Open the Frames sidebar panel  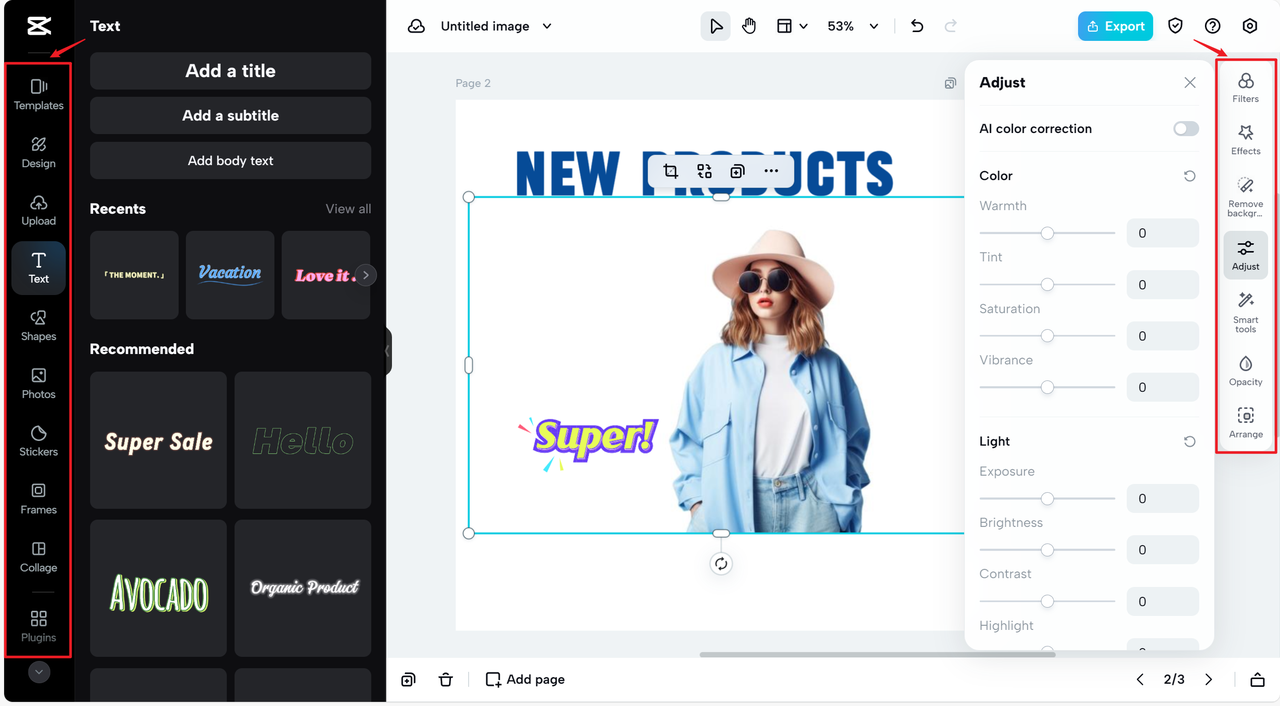coord(39,499)
